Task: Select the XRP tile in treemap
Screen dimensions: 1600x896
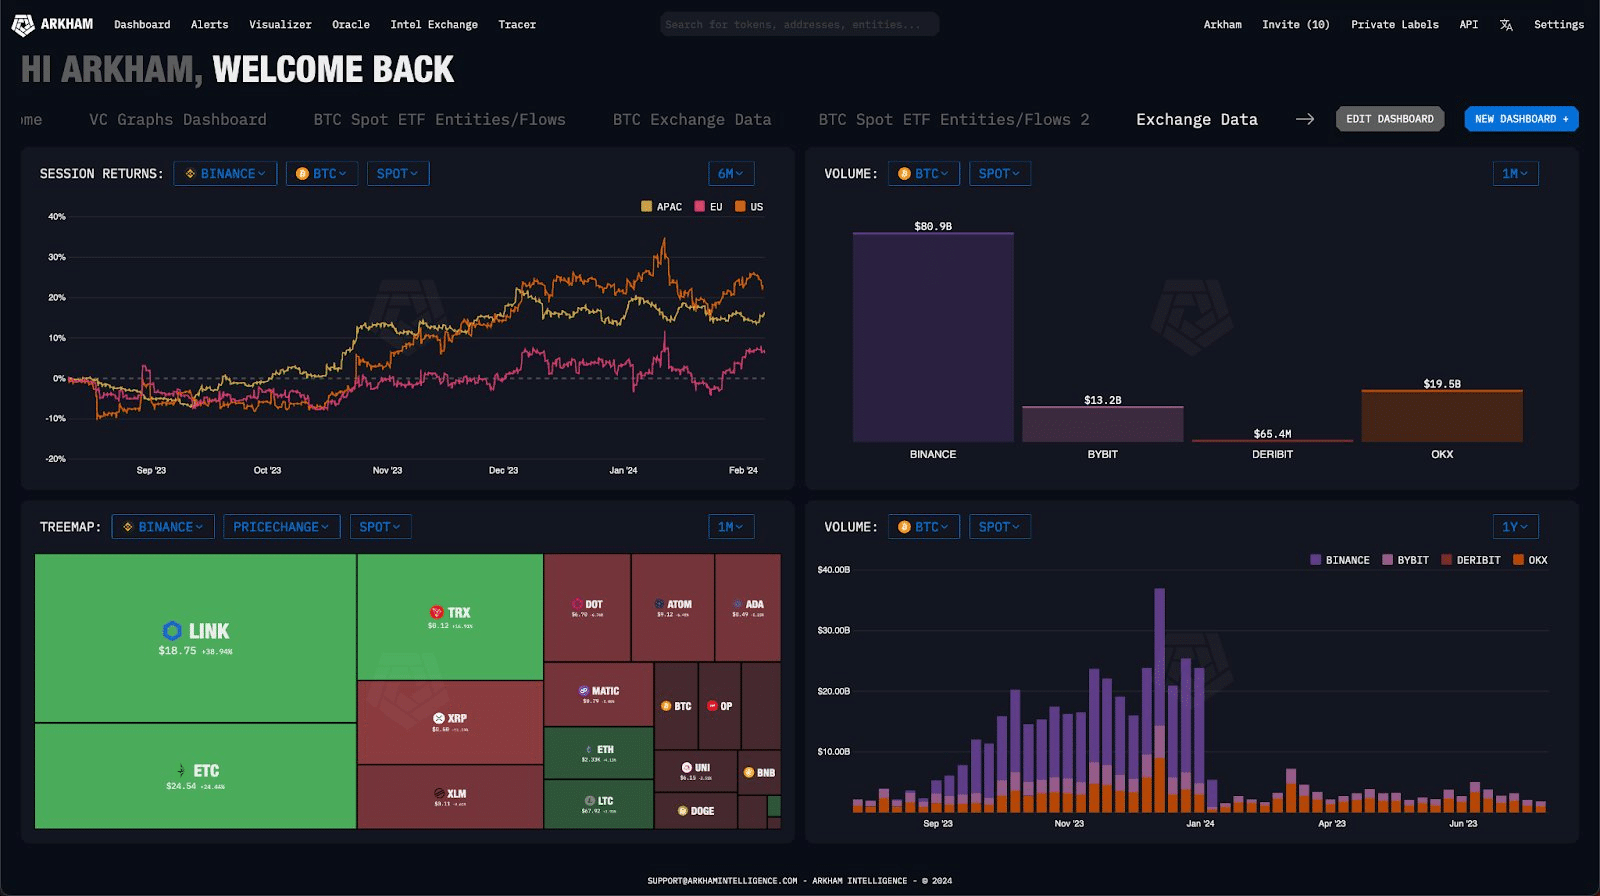Action: tap(450, 723)
